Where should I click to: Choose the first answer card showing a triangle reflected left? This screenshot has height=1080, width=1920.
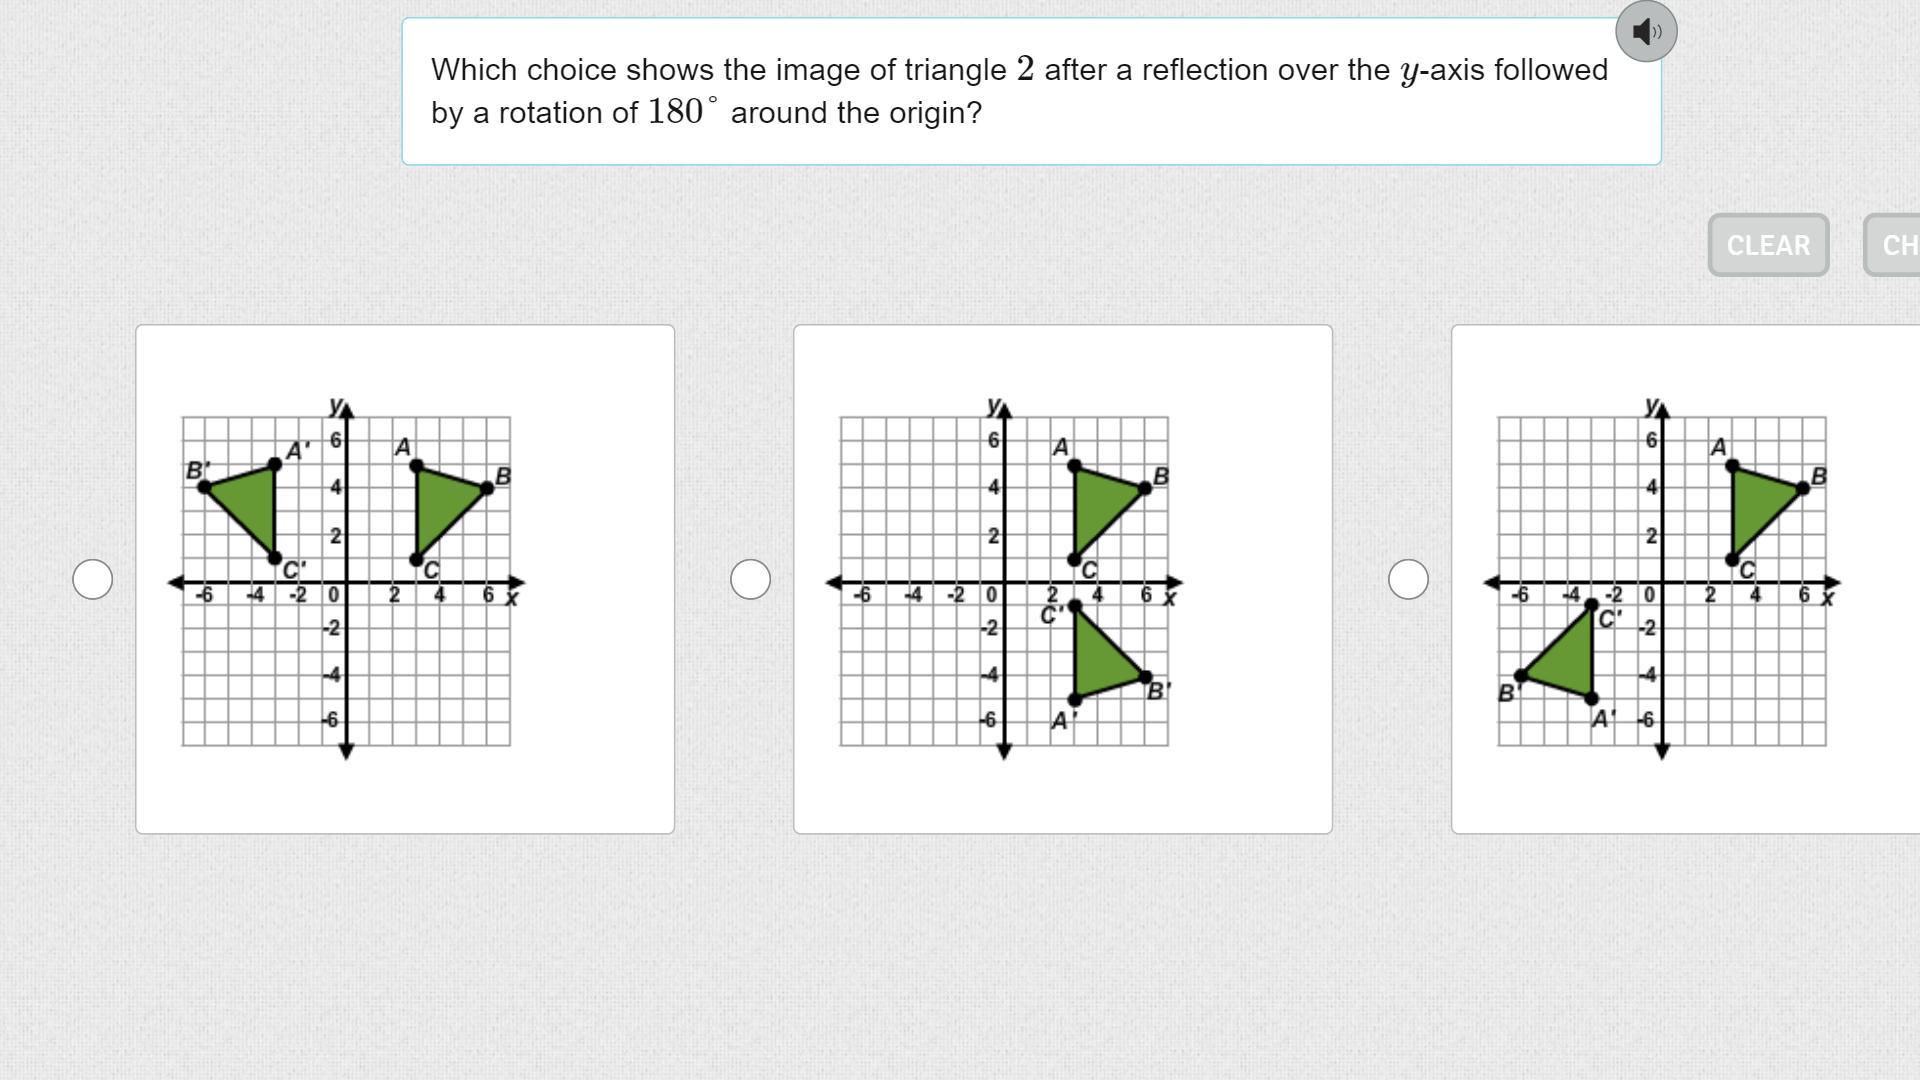pos(405,579)
